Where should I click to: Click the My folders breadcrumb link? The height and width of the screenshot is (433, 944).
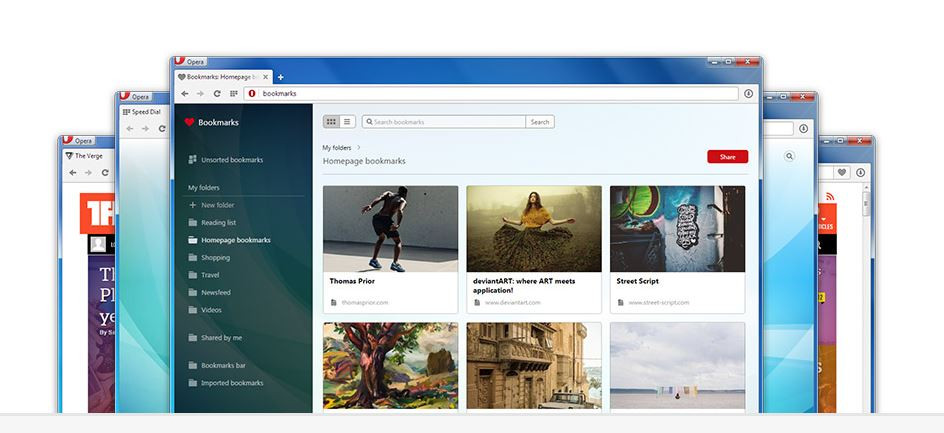(x=337, y=148)
